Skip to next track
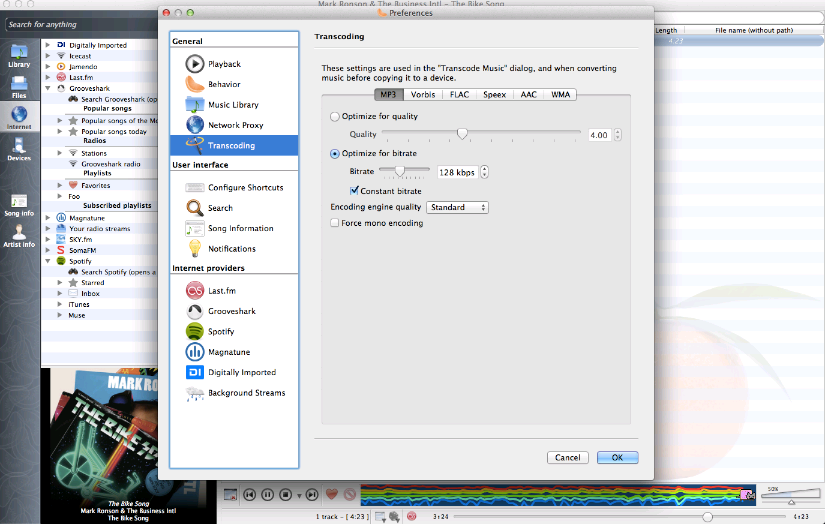 click(x=312, y=494)
